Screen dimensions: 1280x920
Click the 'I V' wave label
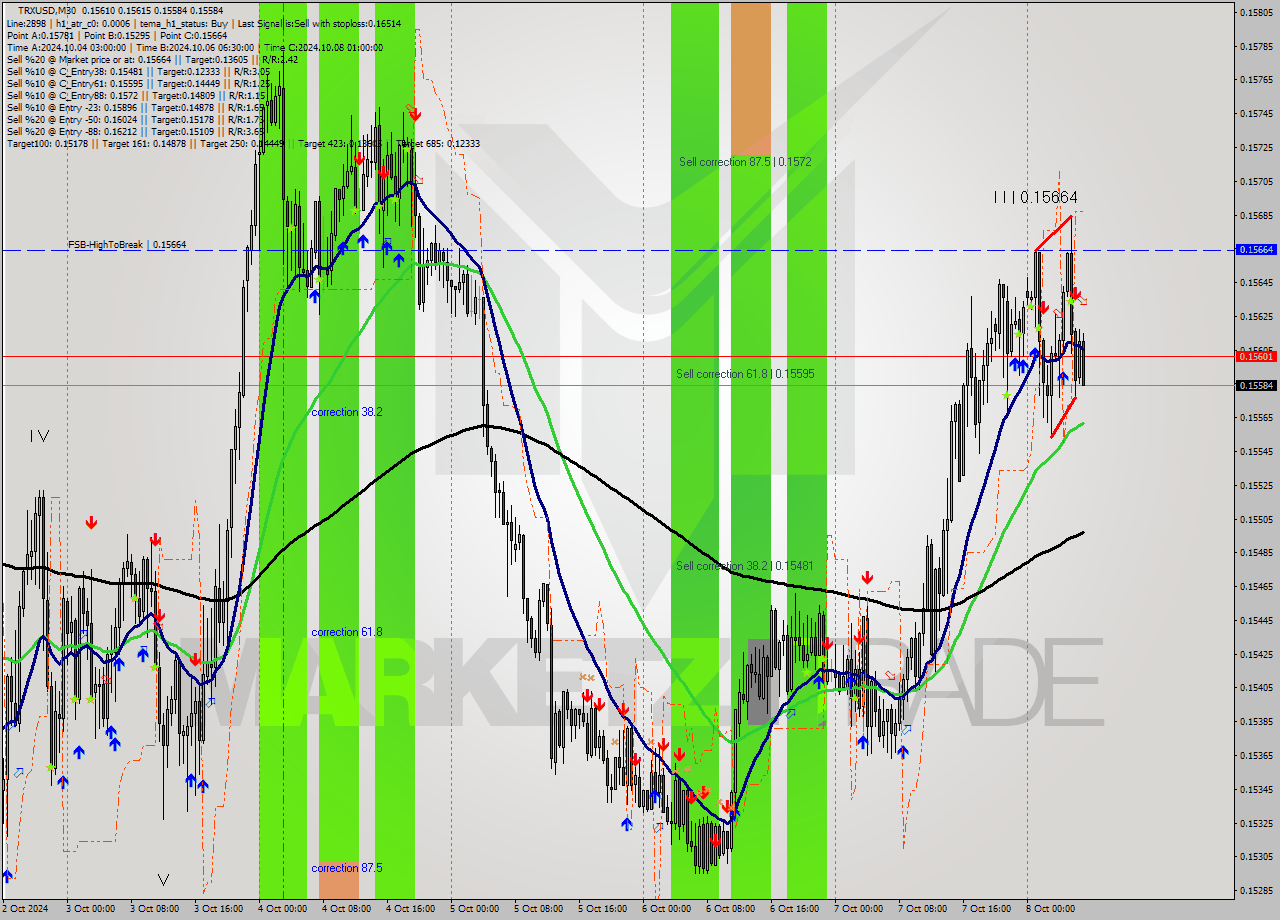[39, 436]
